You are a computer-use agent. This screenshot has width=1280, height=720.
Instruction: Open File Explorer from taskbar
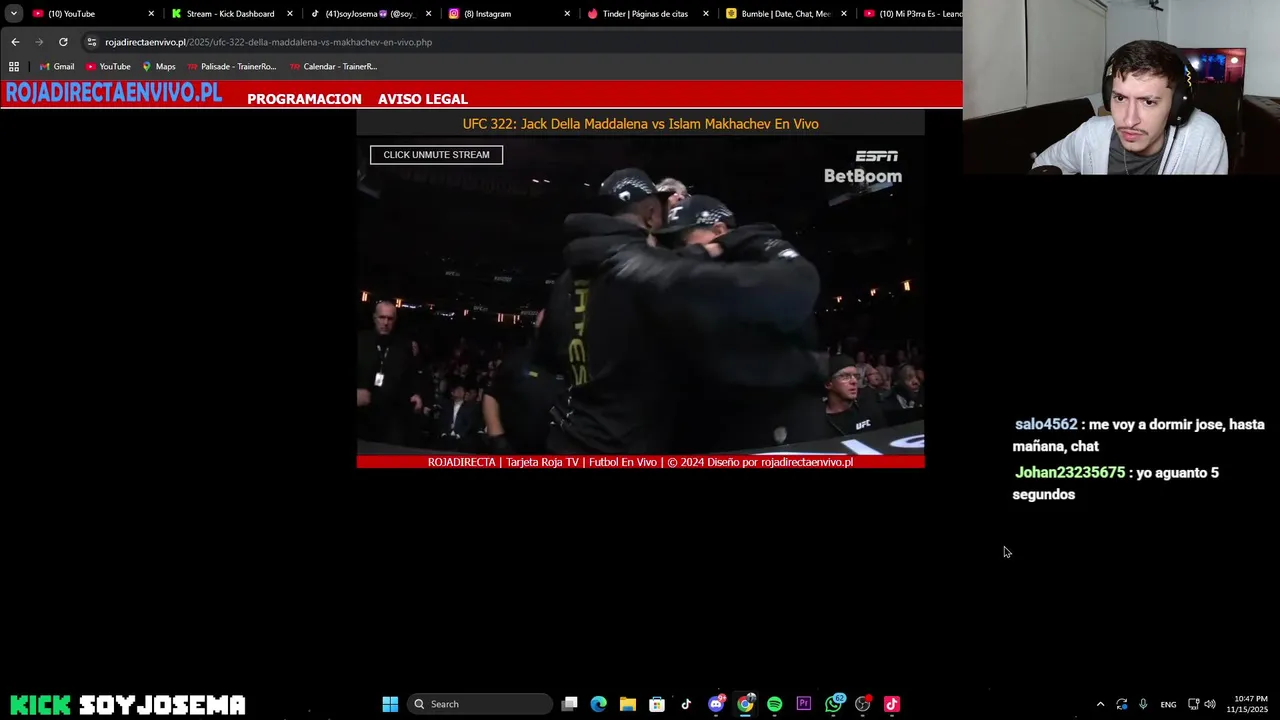point(627,704)
